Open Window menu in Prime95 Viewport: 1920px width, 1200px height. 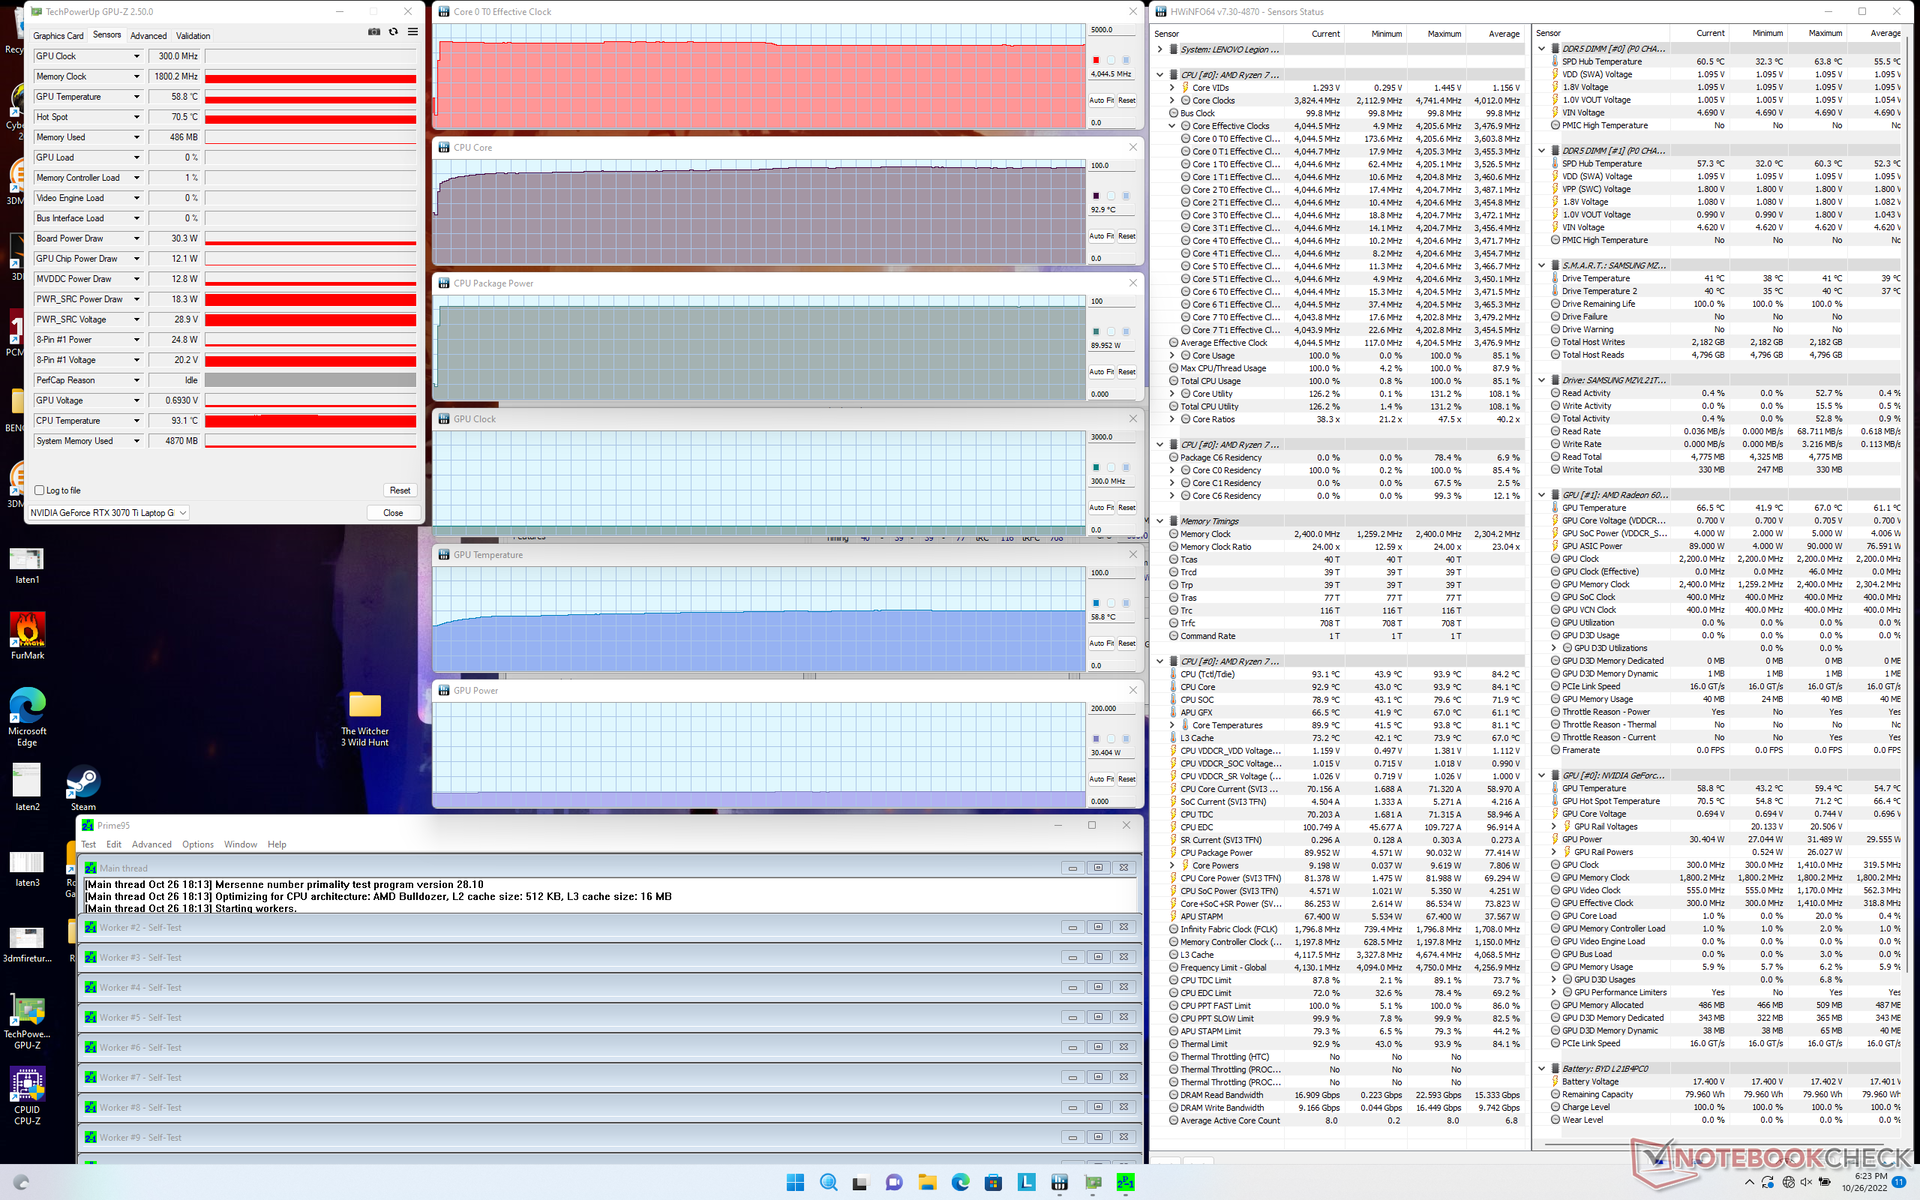tap(240, 844)
